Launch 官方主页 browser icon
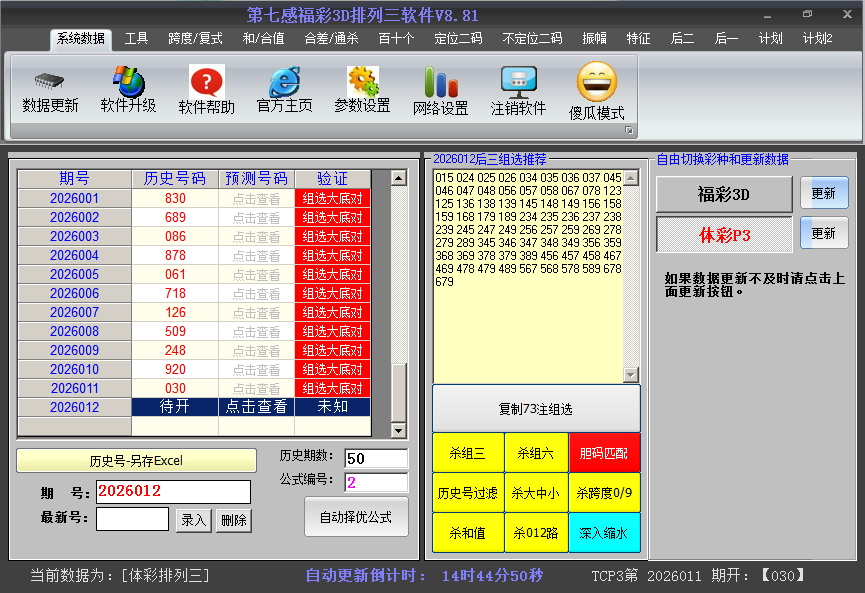The width and height of the screenshot is (865, 593). 284,82
